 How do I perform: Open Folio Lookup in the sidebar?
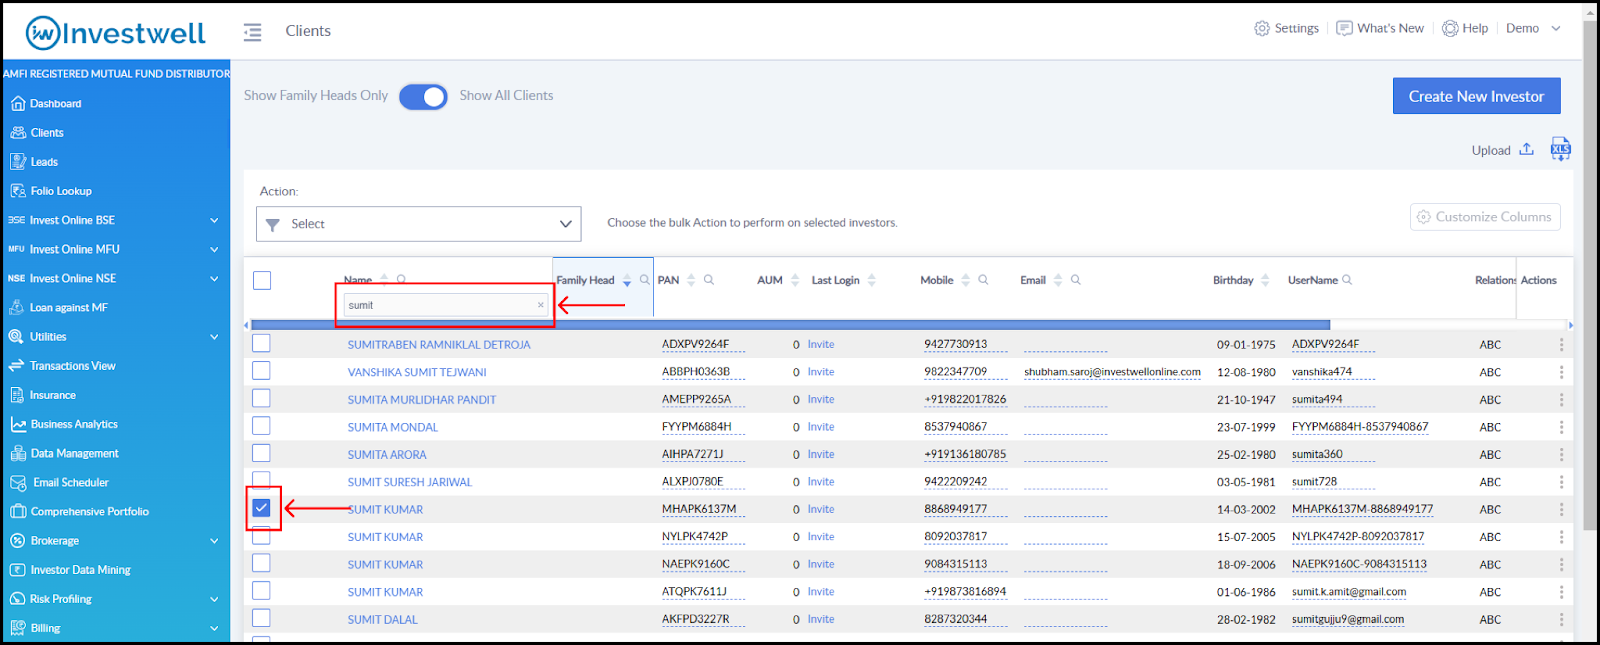pos(51,190)
